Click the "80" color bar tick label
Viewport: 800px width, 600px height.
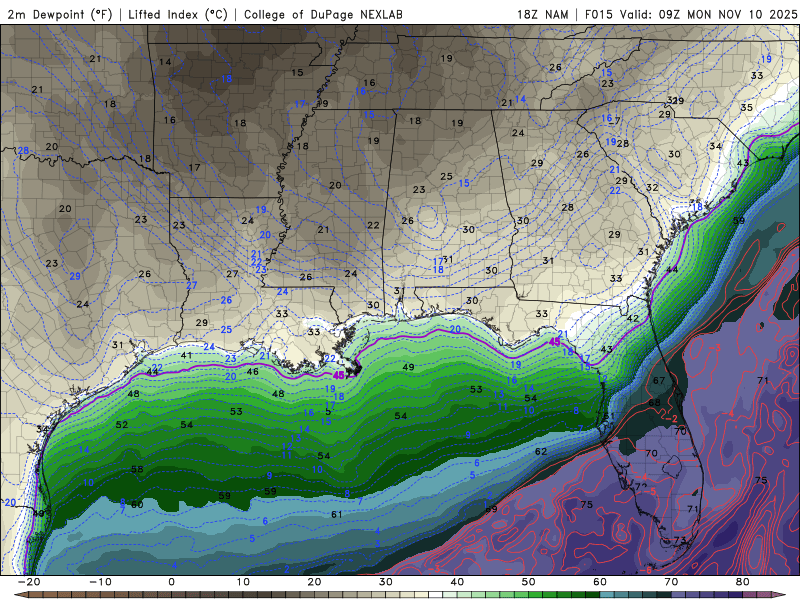pos(743,582)
